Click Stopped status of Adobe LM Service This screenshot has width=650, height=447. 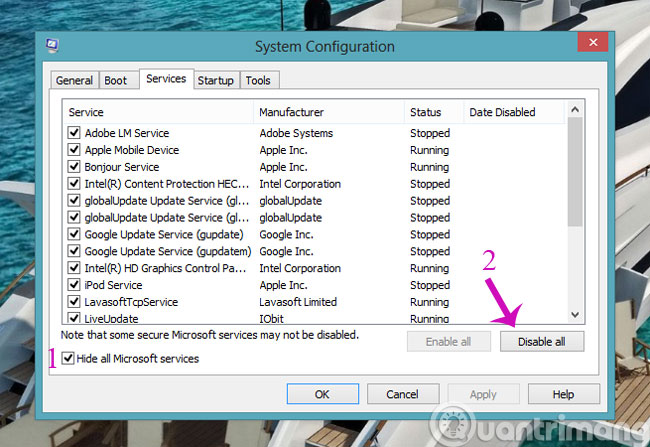click(430, 133)
